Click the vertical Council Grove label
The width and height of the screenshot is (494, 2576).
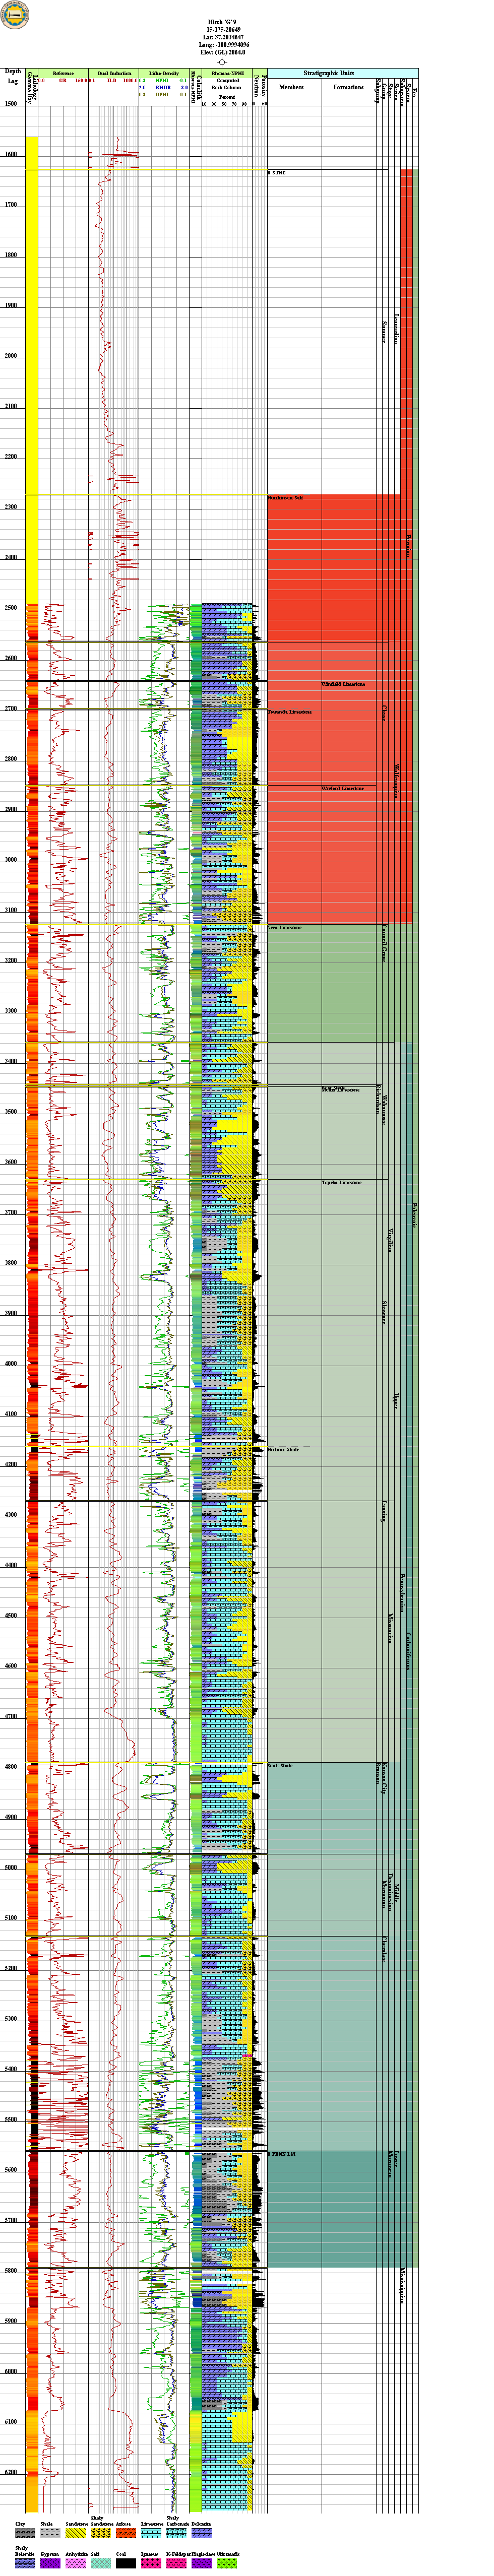[384, 943]
